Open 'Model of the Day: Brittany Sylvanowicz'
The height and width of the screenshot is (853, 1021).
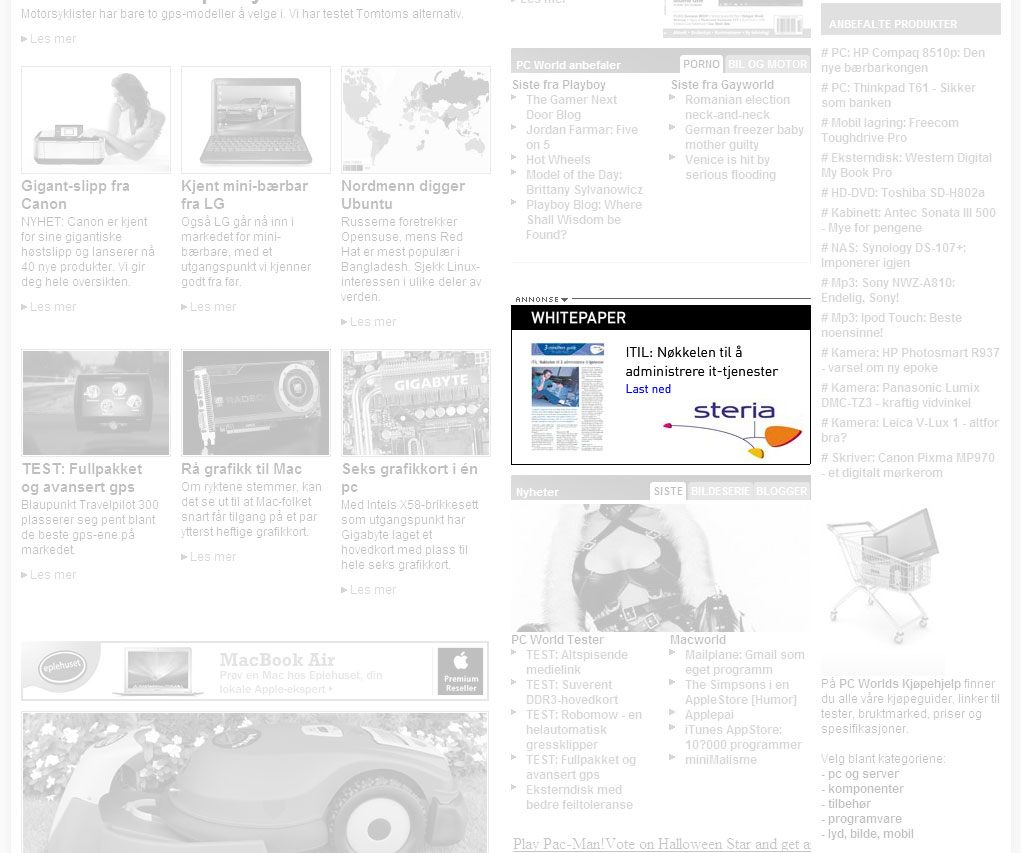[584, 182]
